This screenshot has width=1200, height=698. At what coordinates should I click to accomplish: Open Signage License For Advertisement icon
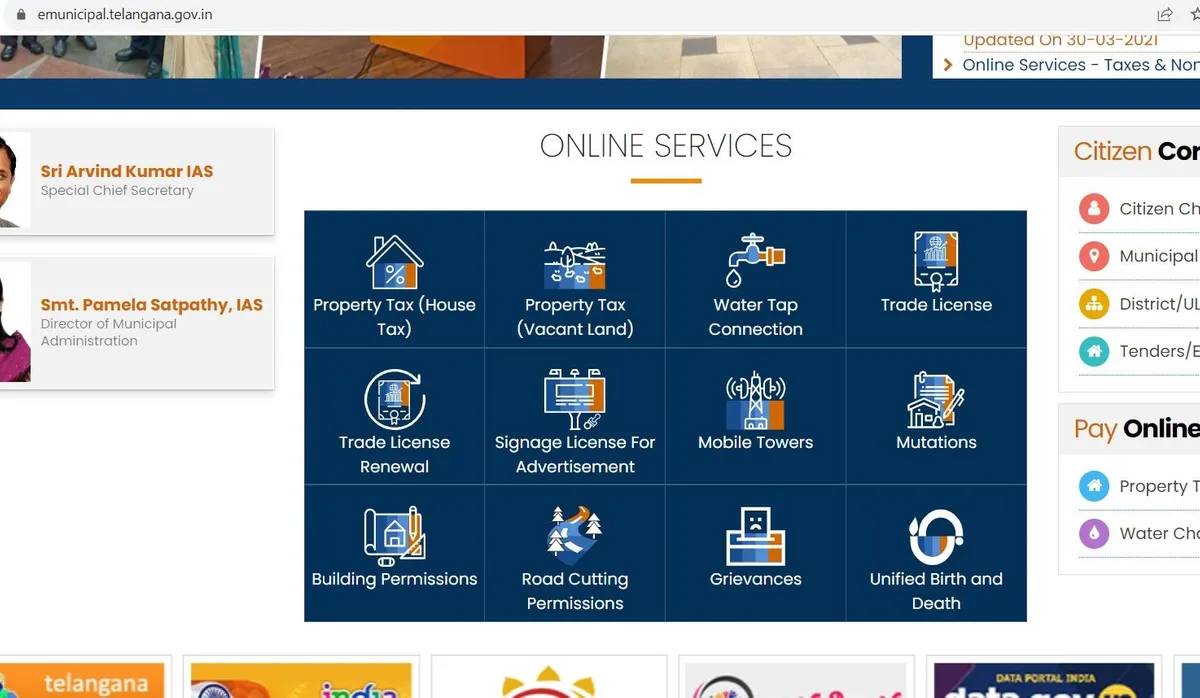pyautogui.click(x=575, y=399)
